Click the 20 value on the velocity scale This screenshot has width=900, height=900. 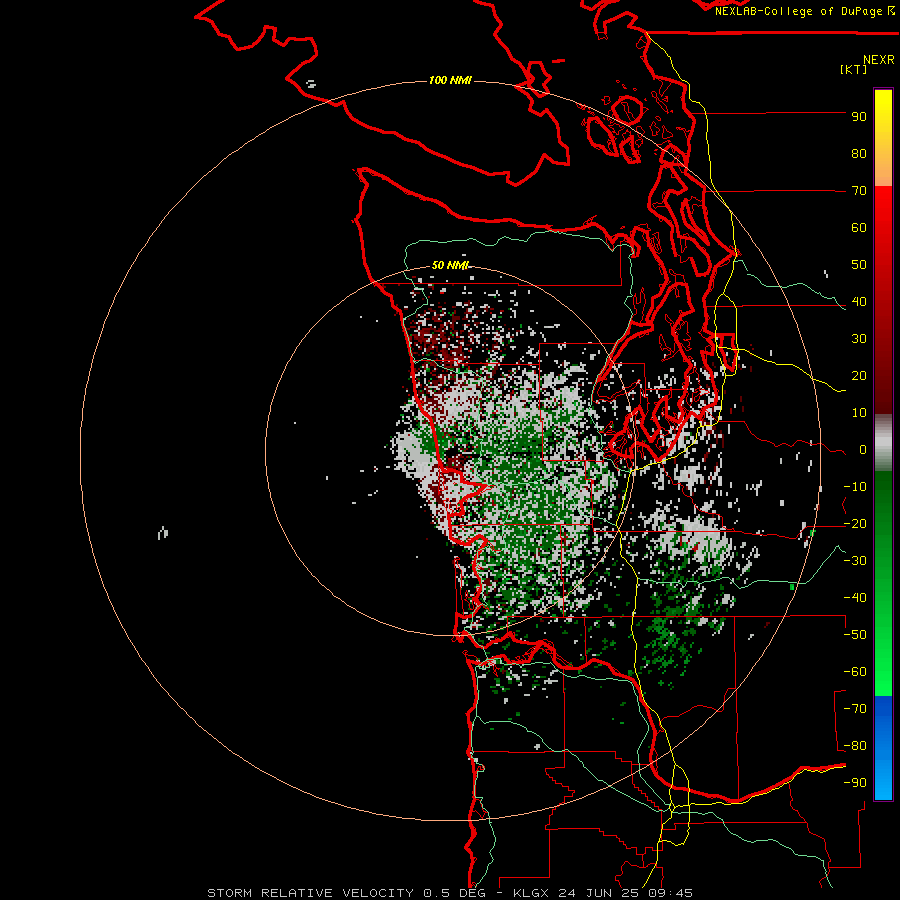coord(859,376)
